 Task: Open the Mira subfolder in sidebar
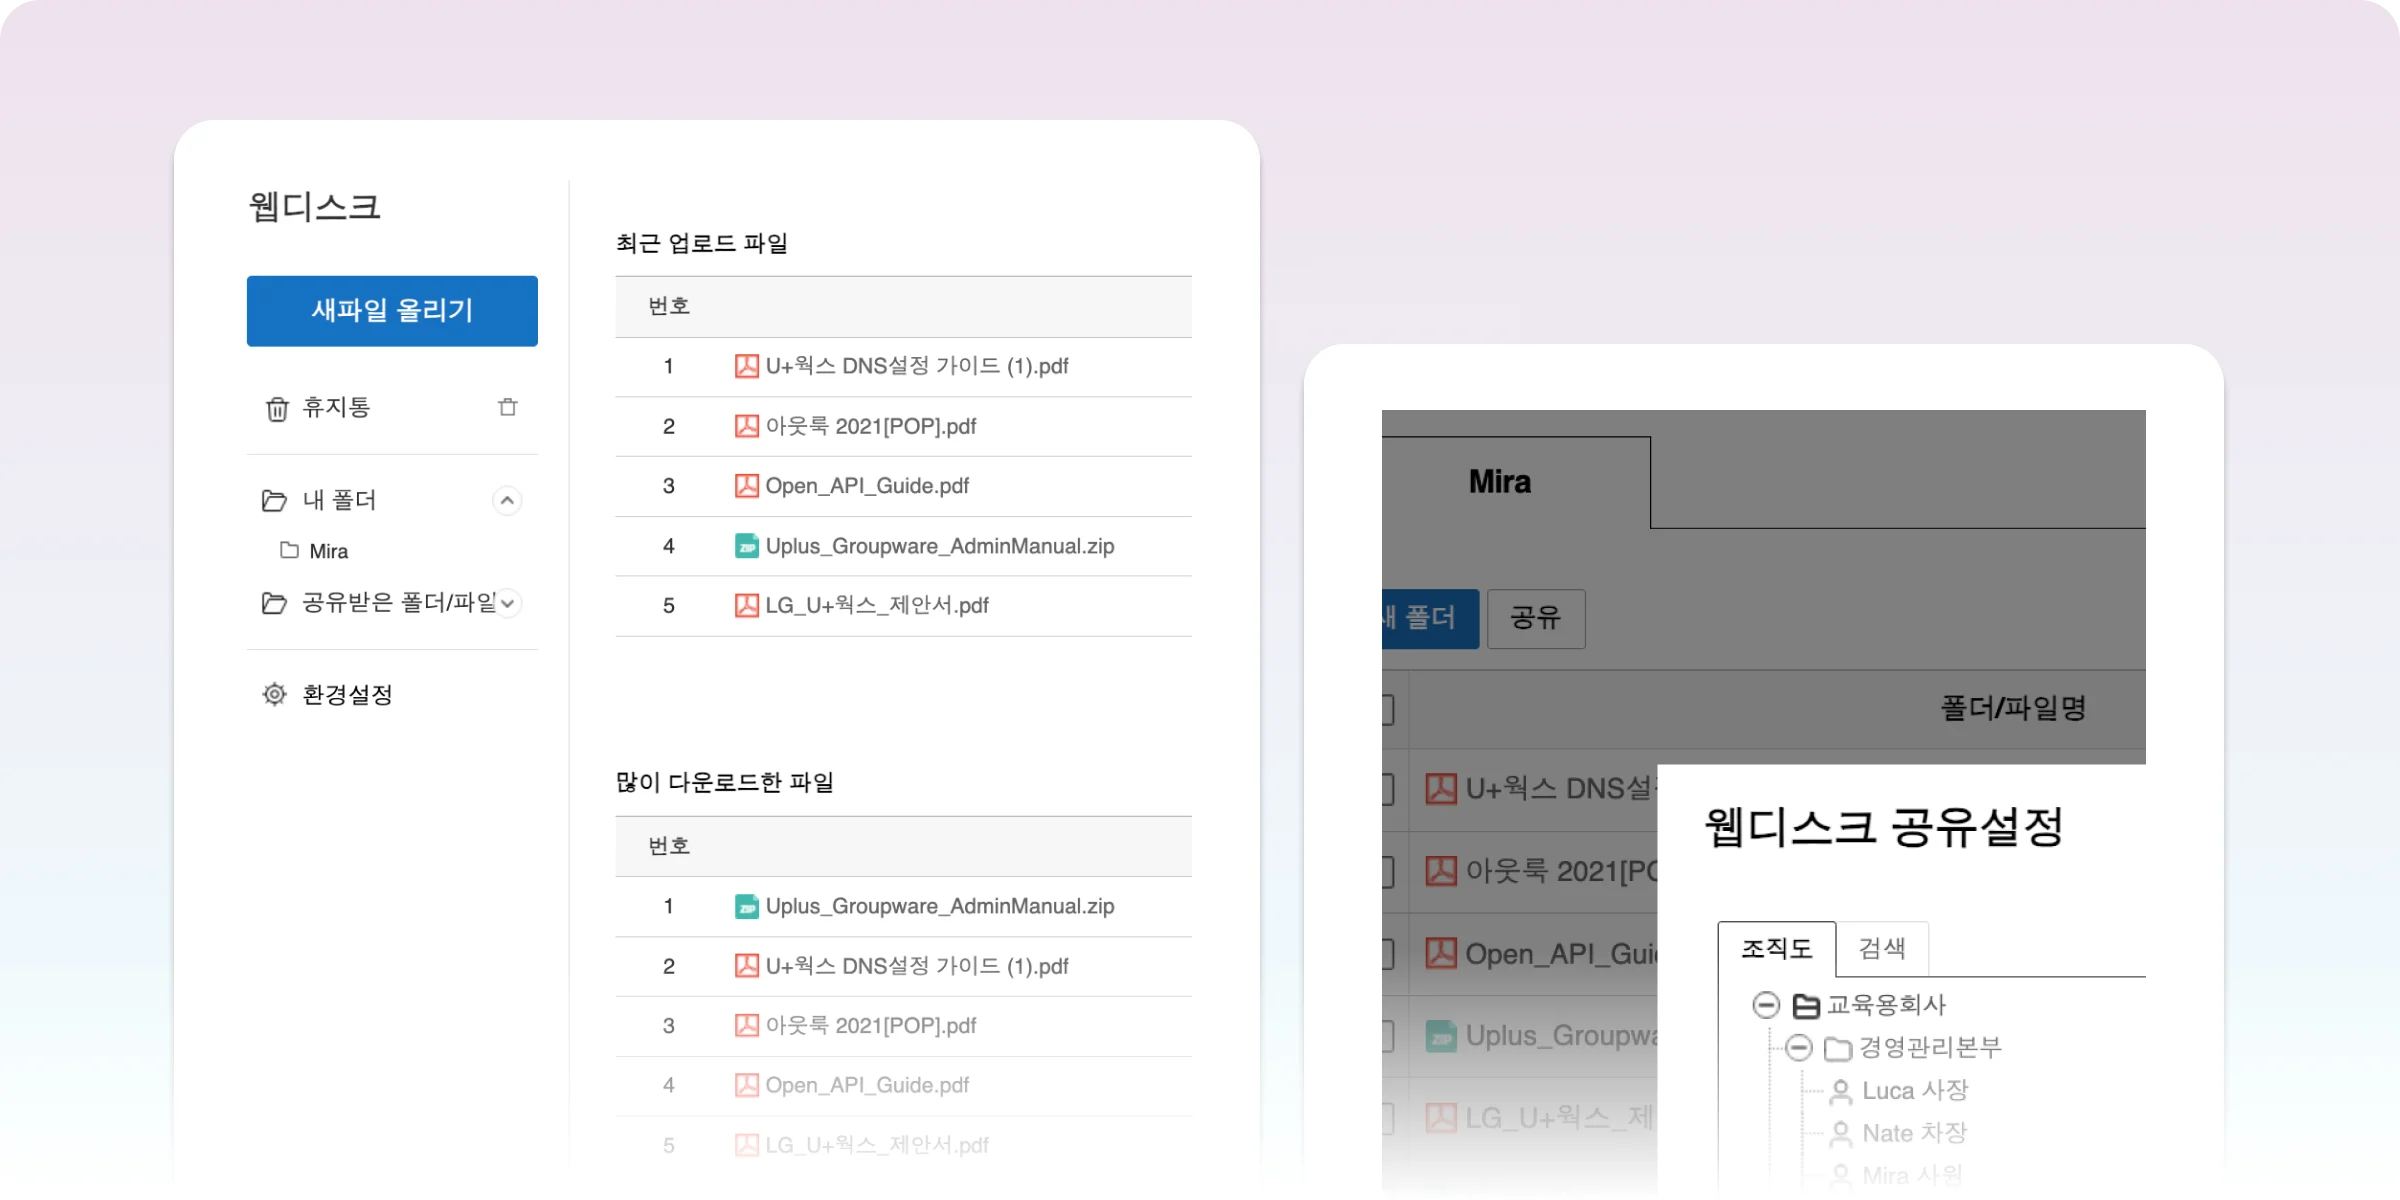tap(328, 551)
